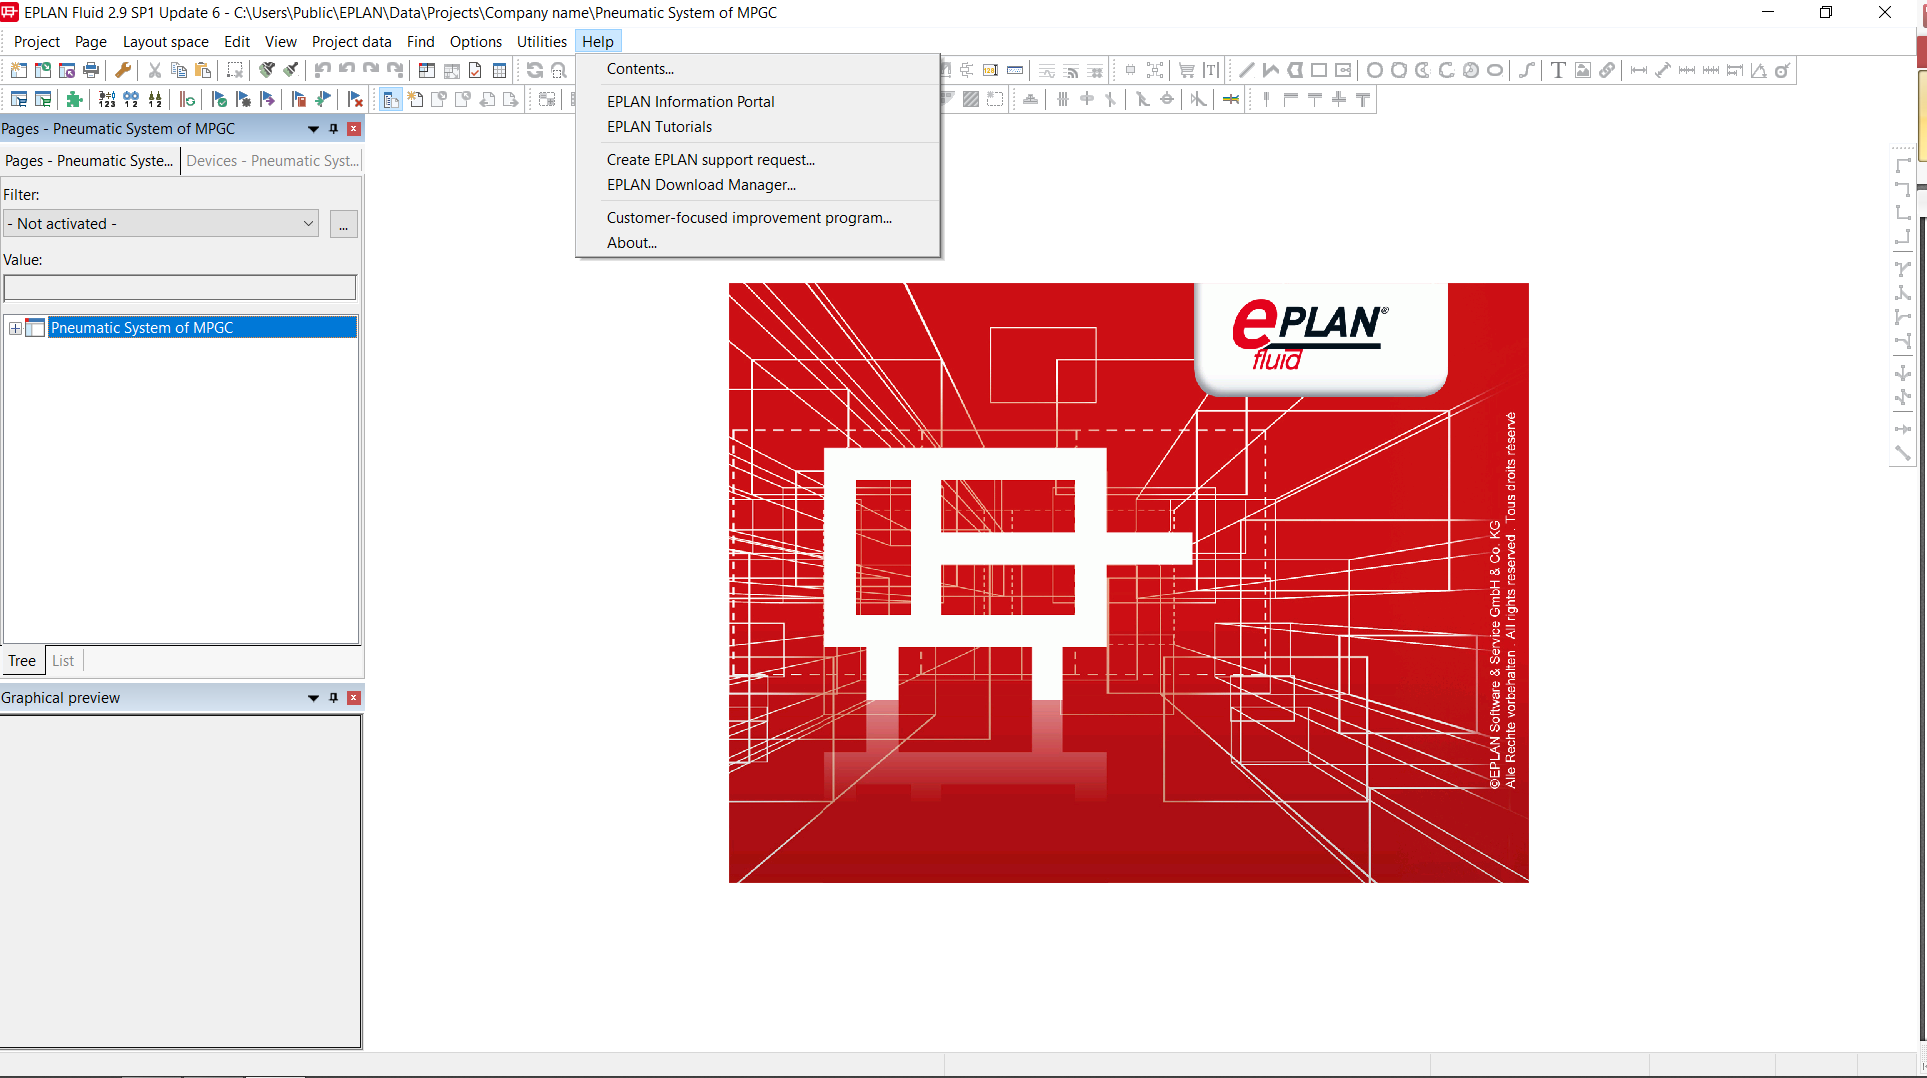Click the flag with red X icon
1927x1078 pixels.
click(355, 99)
